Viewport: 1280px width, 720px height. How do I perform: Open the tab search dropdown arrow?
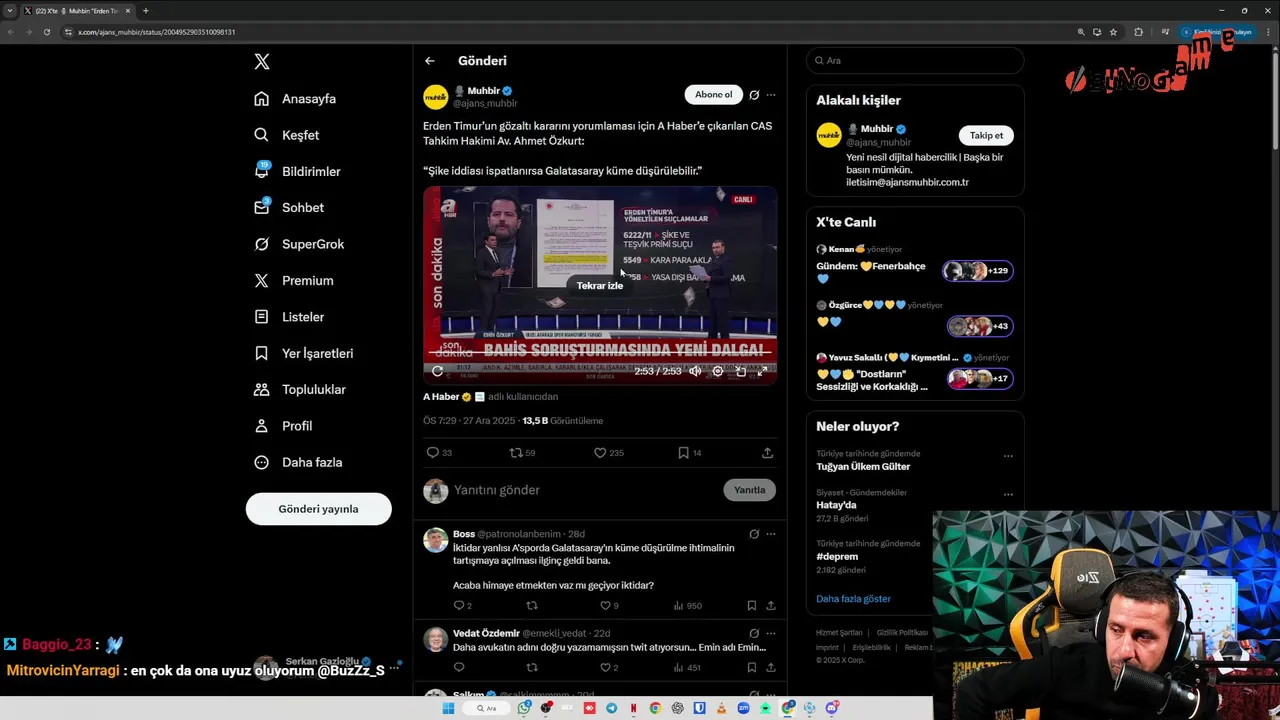10,11
